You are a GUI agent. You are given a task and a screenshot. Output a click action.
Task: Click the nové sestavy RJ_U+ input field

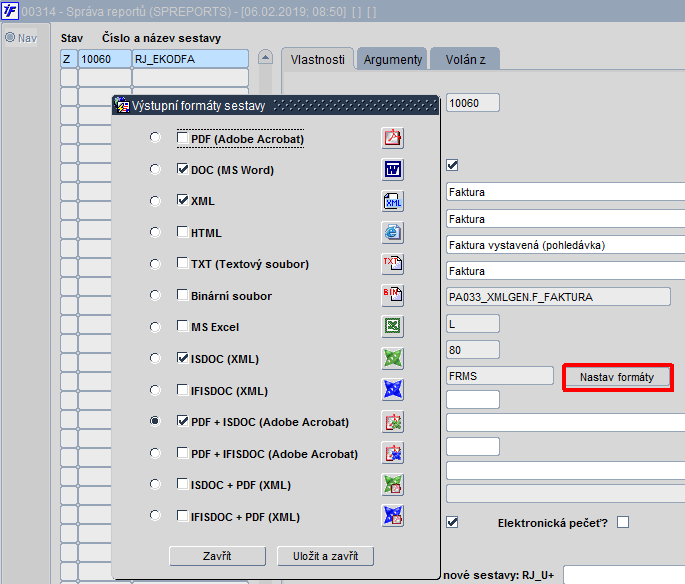[x=624, y=574]
